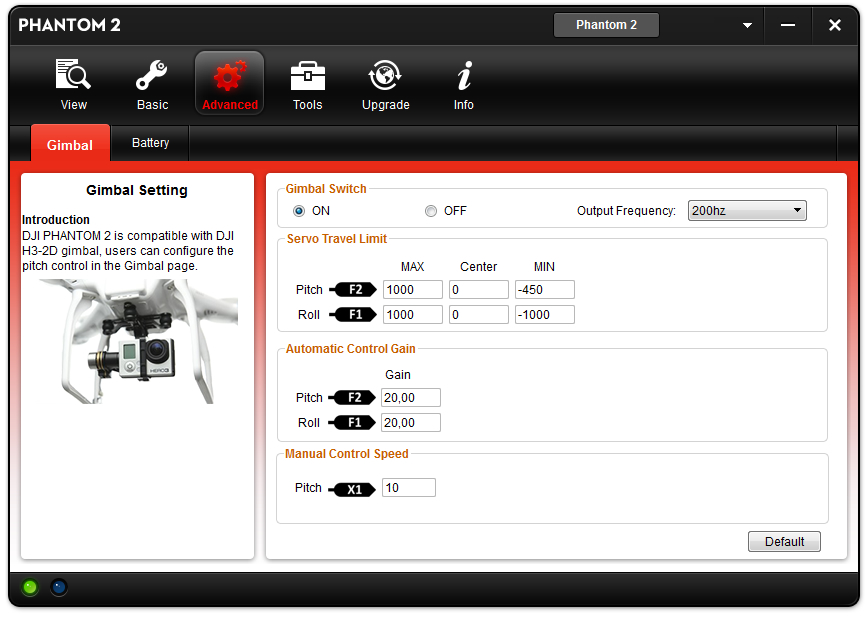Click the Output Frequency label
Viewport: 865px width, 617px height.
point(626,211)
